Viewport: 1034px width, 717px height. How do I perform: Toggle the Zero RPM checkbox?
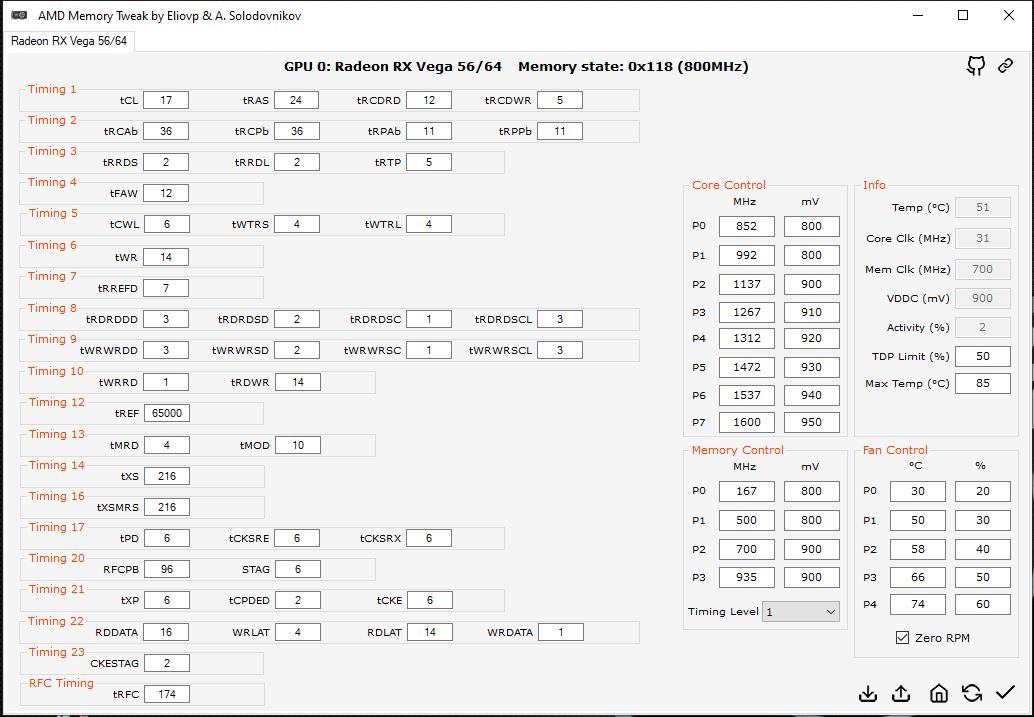click(x=903, y=638)
